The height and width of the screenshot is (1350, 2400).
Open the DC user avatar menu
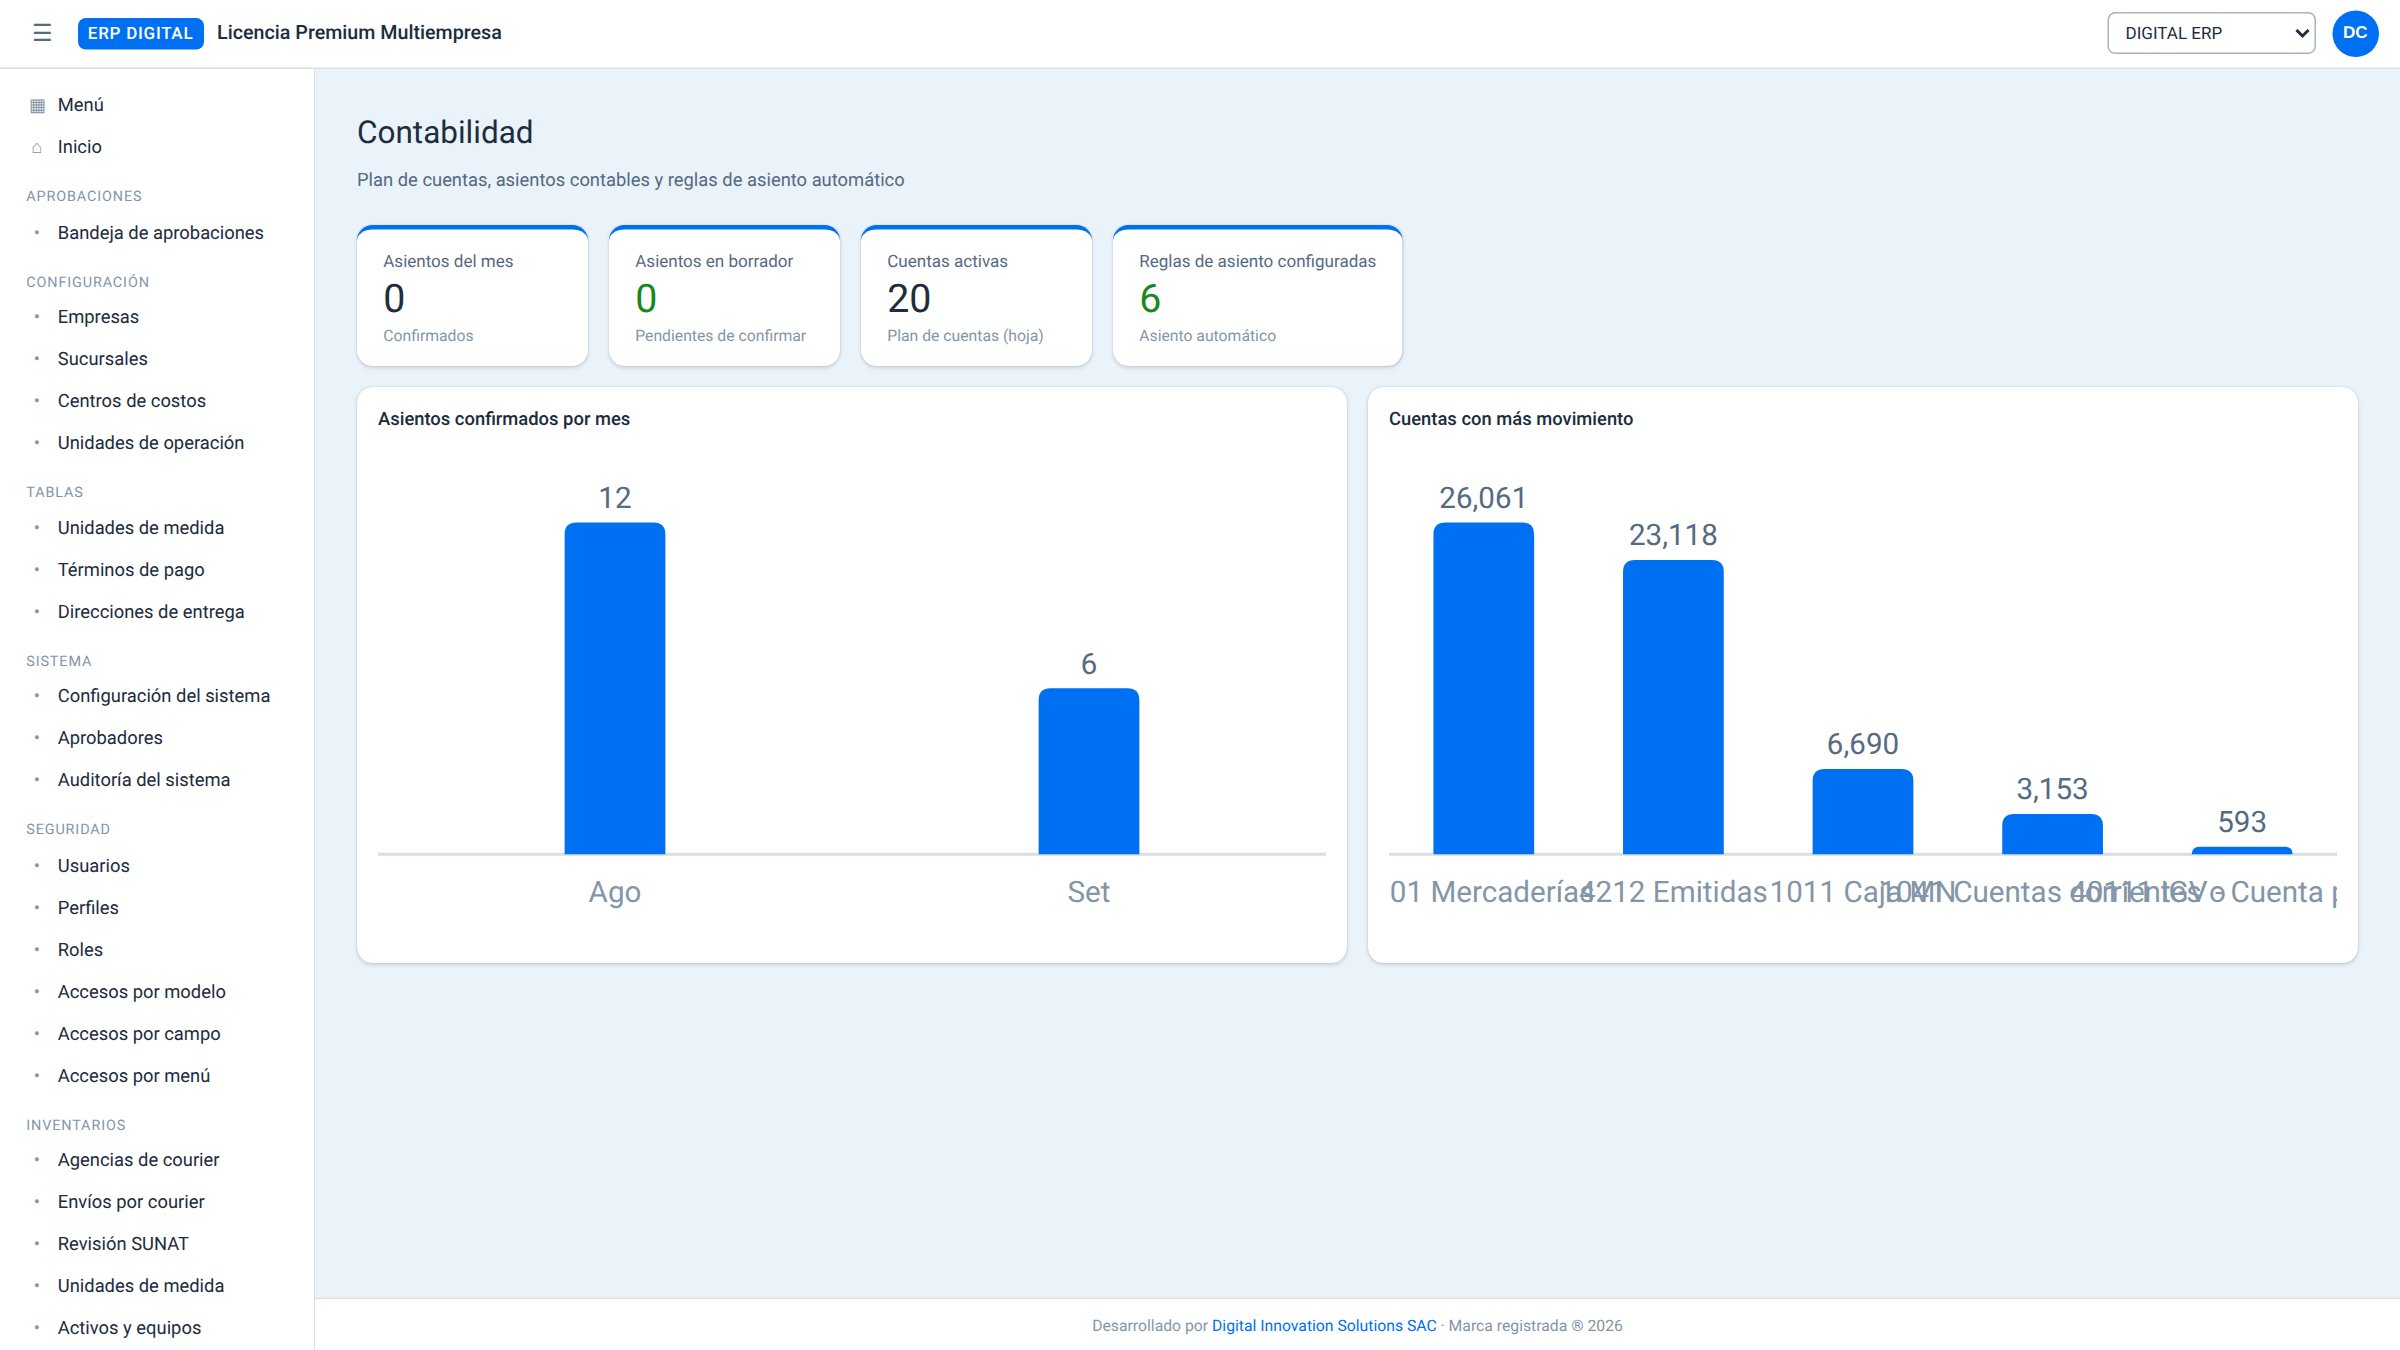2355,33
